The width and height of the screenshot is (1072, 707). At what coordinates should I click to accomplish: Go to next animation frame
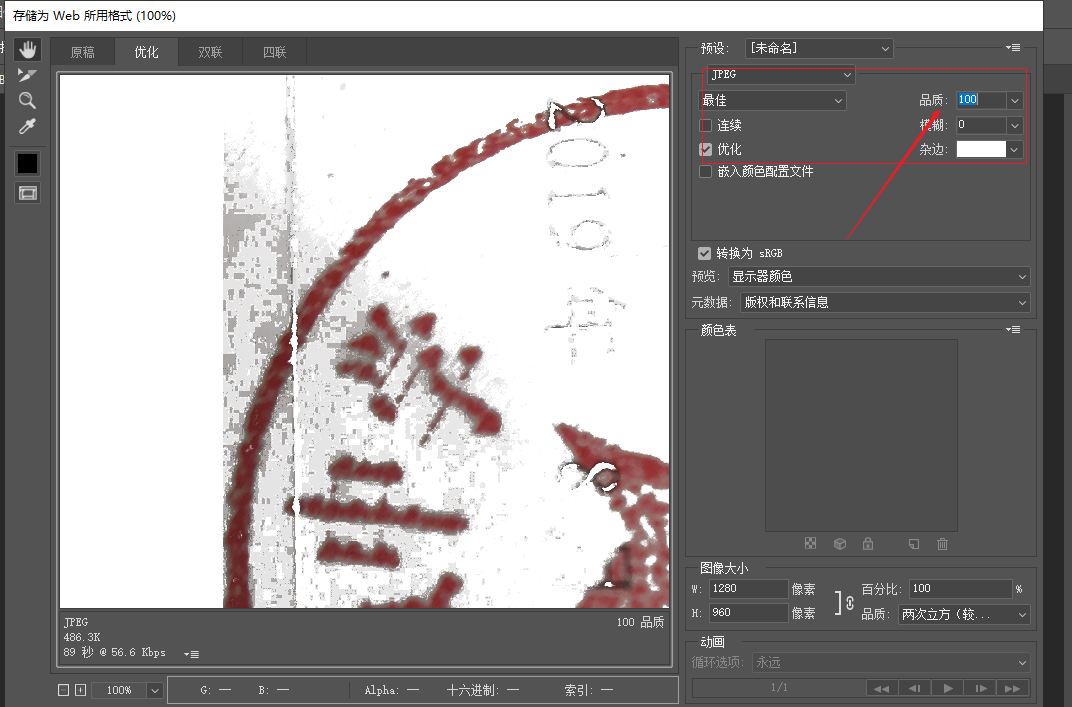[980, 689]
